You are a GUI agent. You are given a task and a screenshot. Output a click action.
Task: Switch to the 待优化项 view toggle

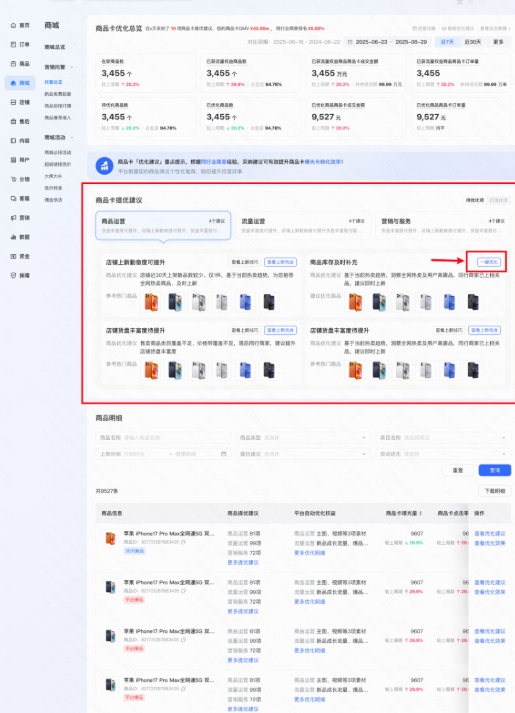475,200
